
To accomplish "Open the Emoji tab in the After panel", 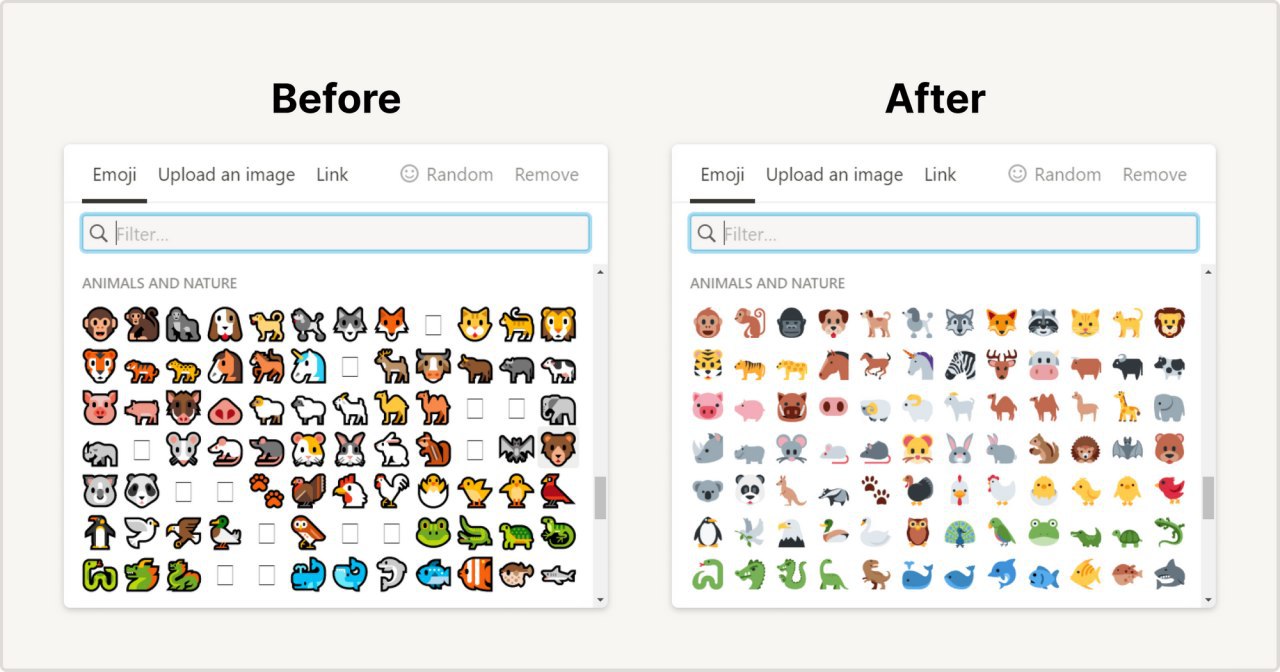I will pos(722,174).
